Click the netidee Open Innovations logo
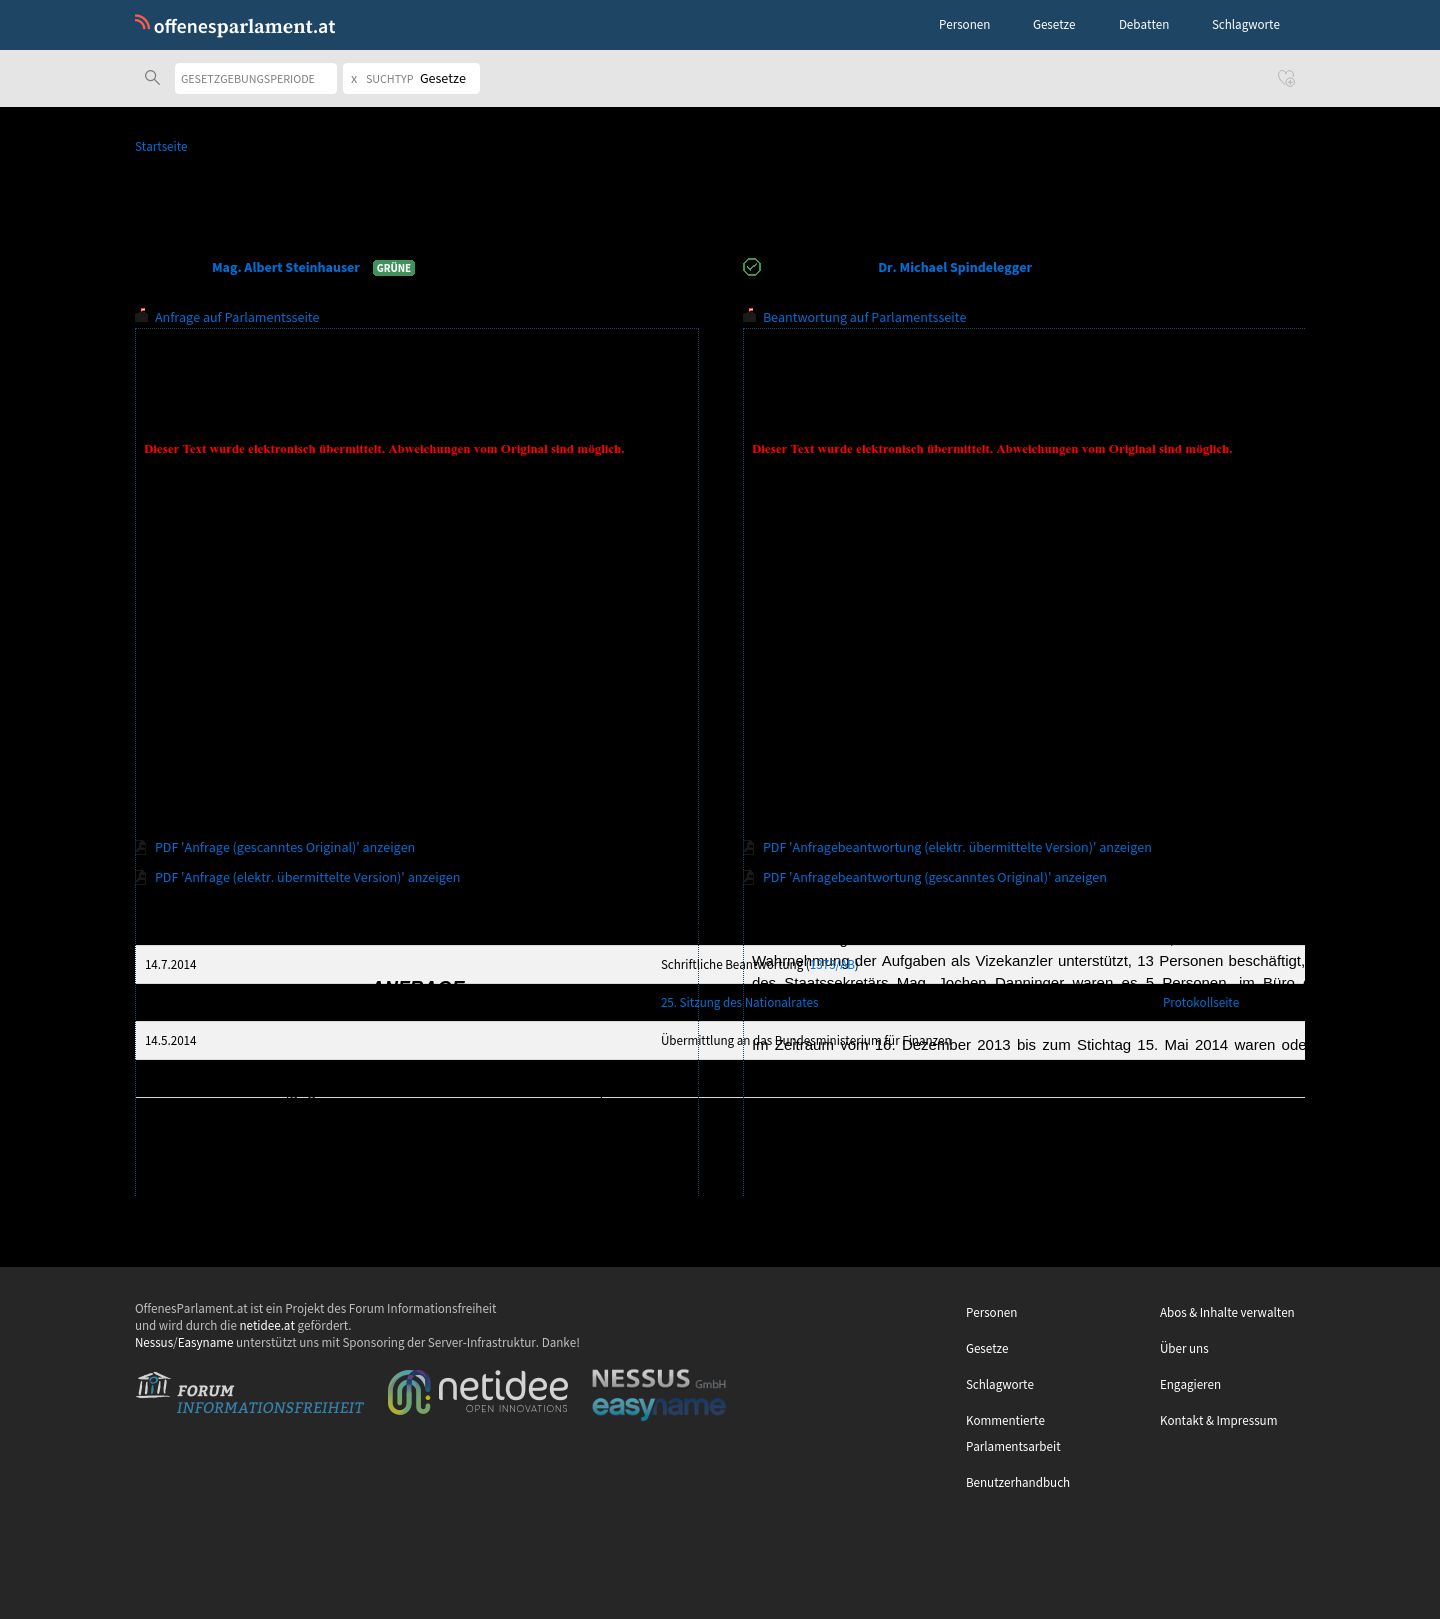The width and height of the screenshot is (1440, 1619). tap(478, 1392)
